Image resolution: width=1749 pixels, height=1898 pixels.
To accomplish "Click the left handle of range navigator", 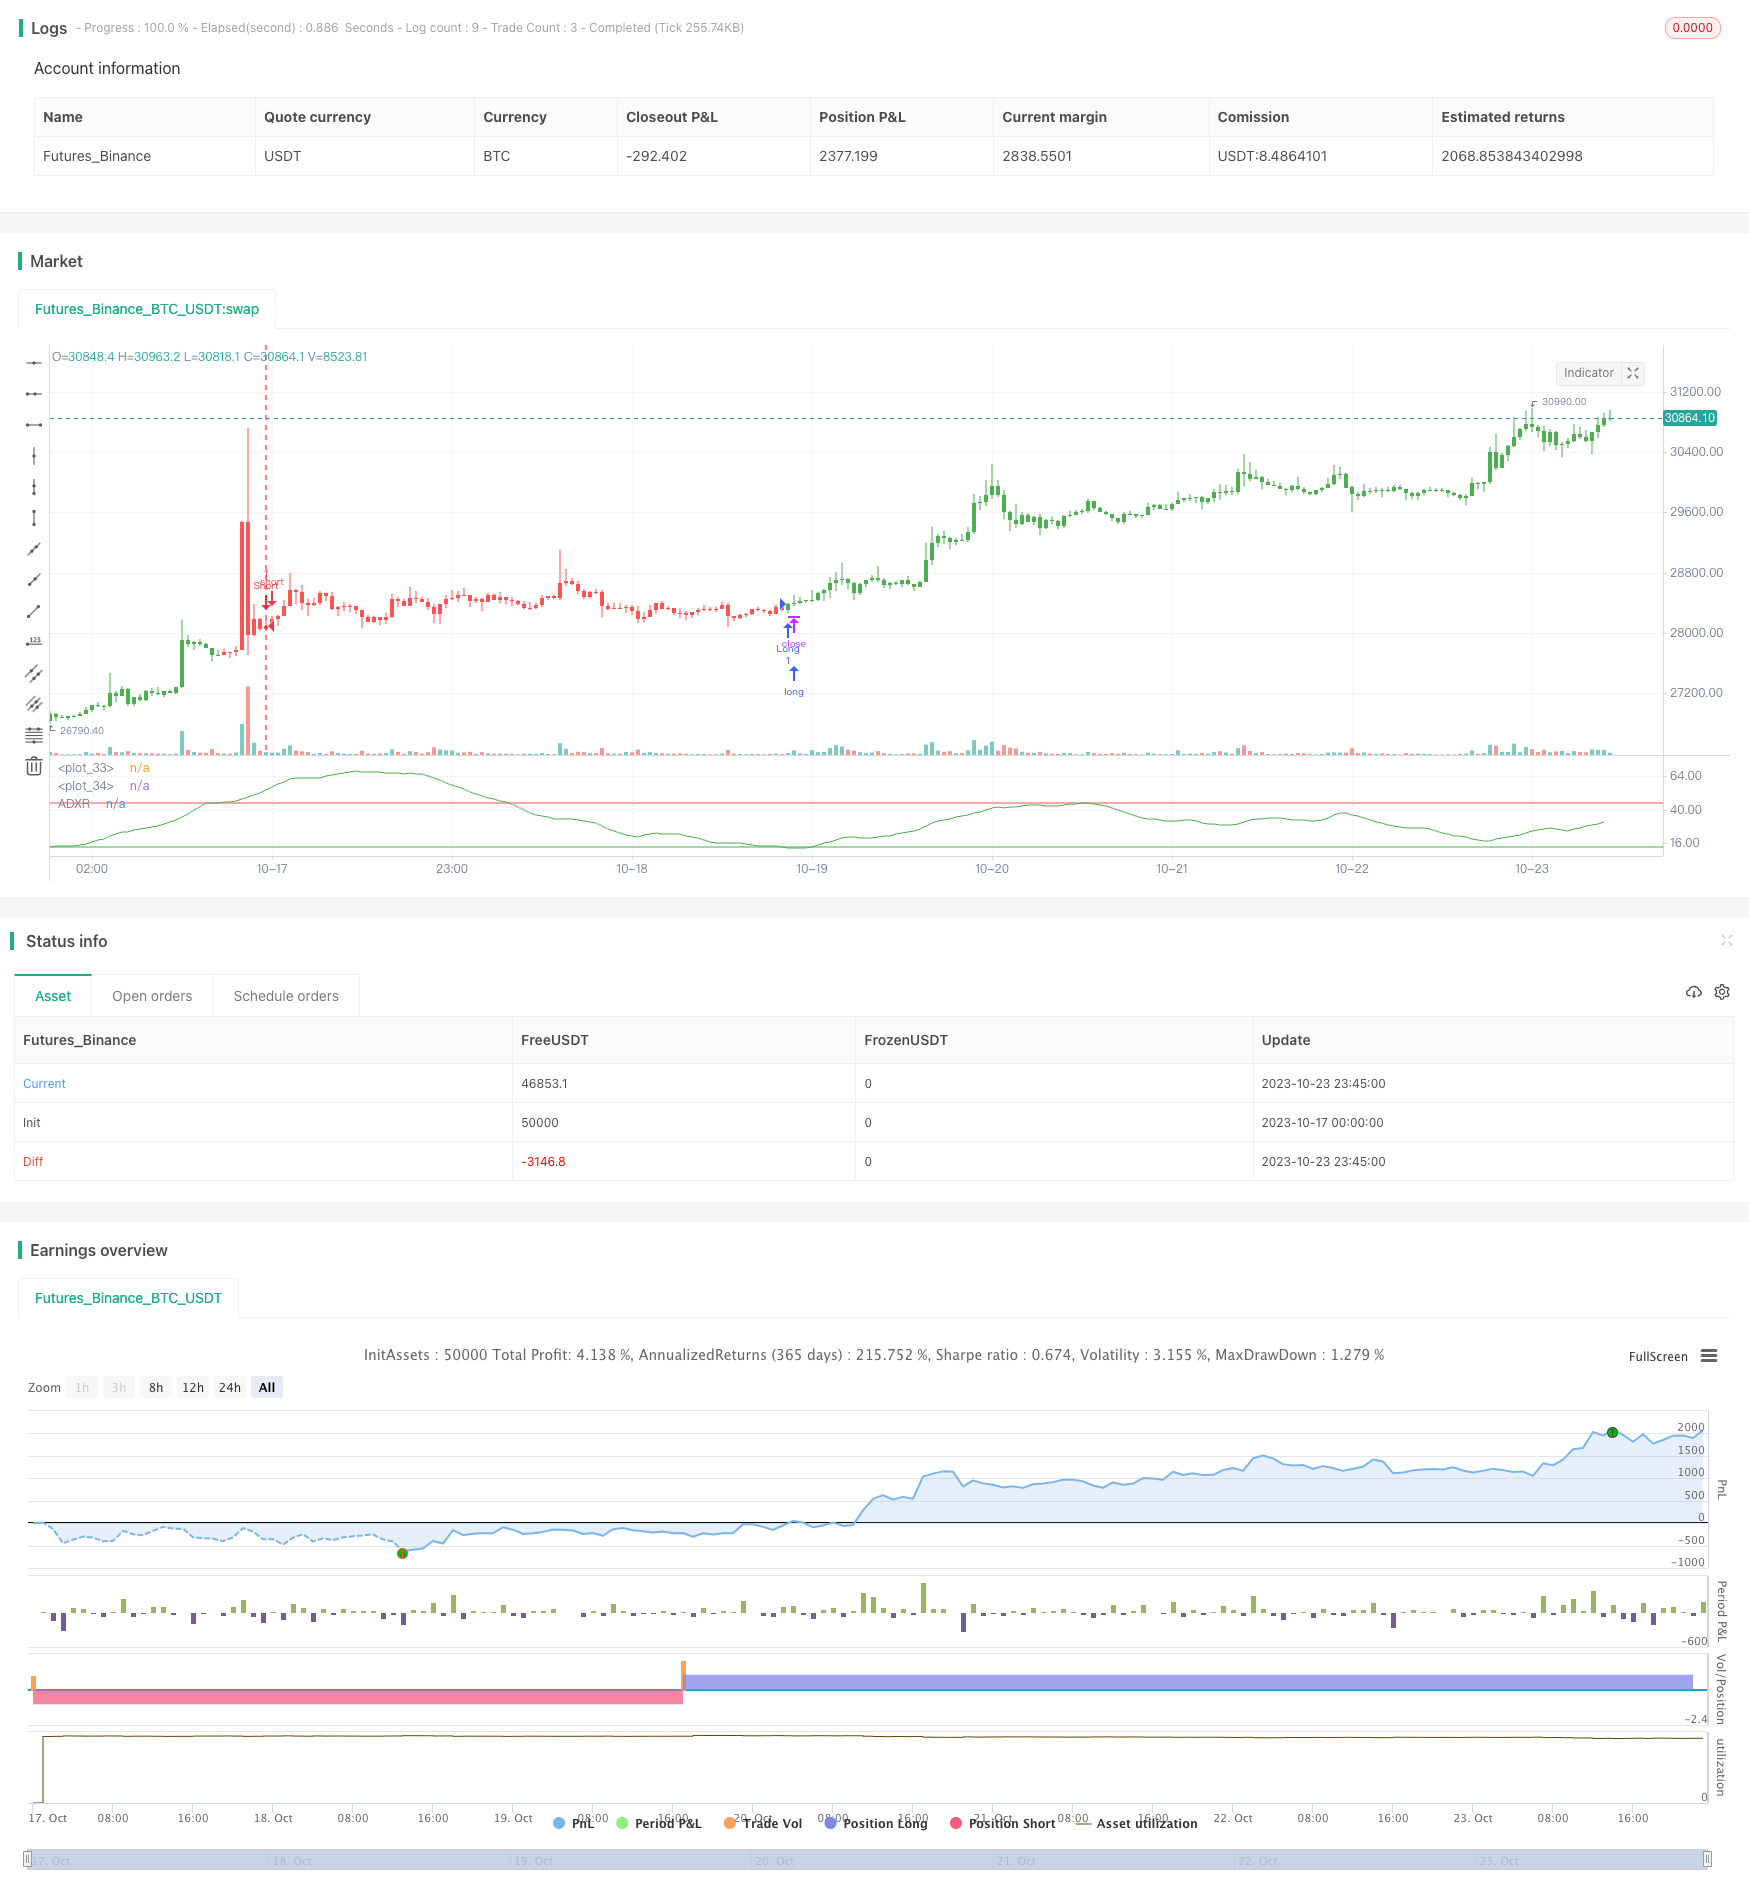I will point(28,1860).
